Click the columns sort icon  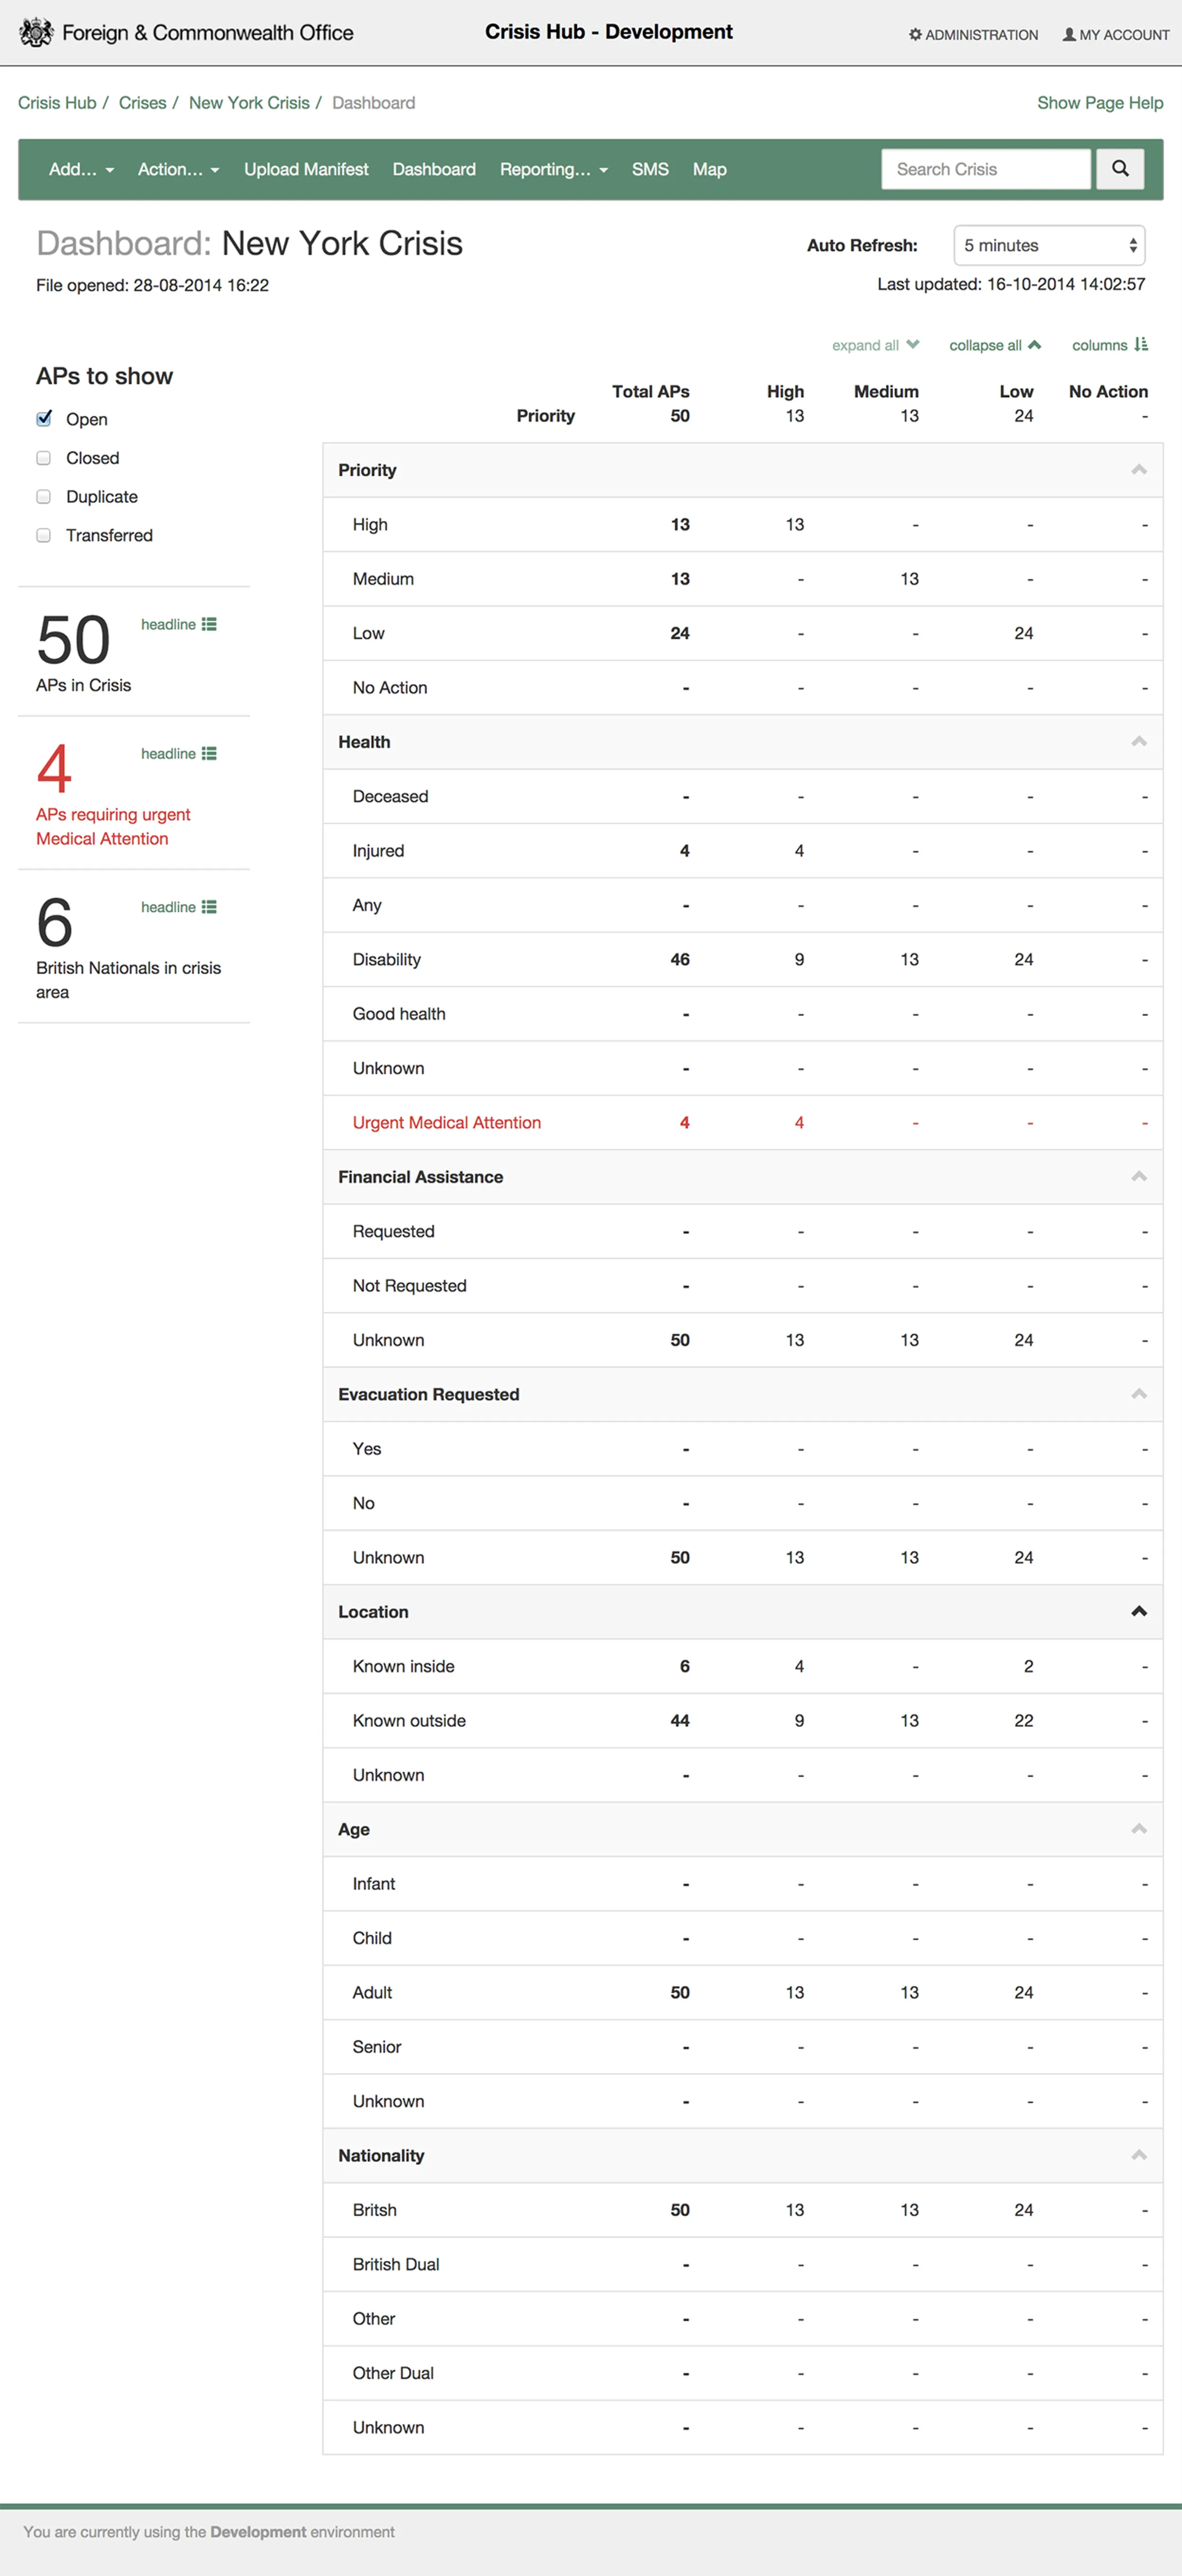coord(1141,345)
